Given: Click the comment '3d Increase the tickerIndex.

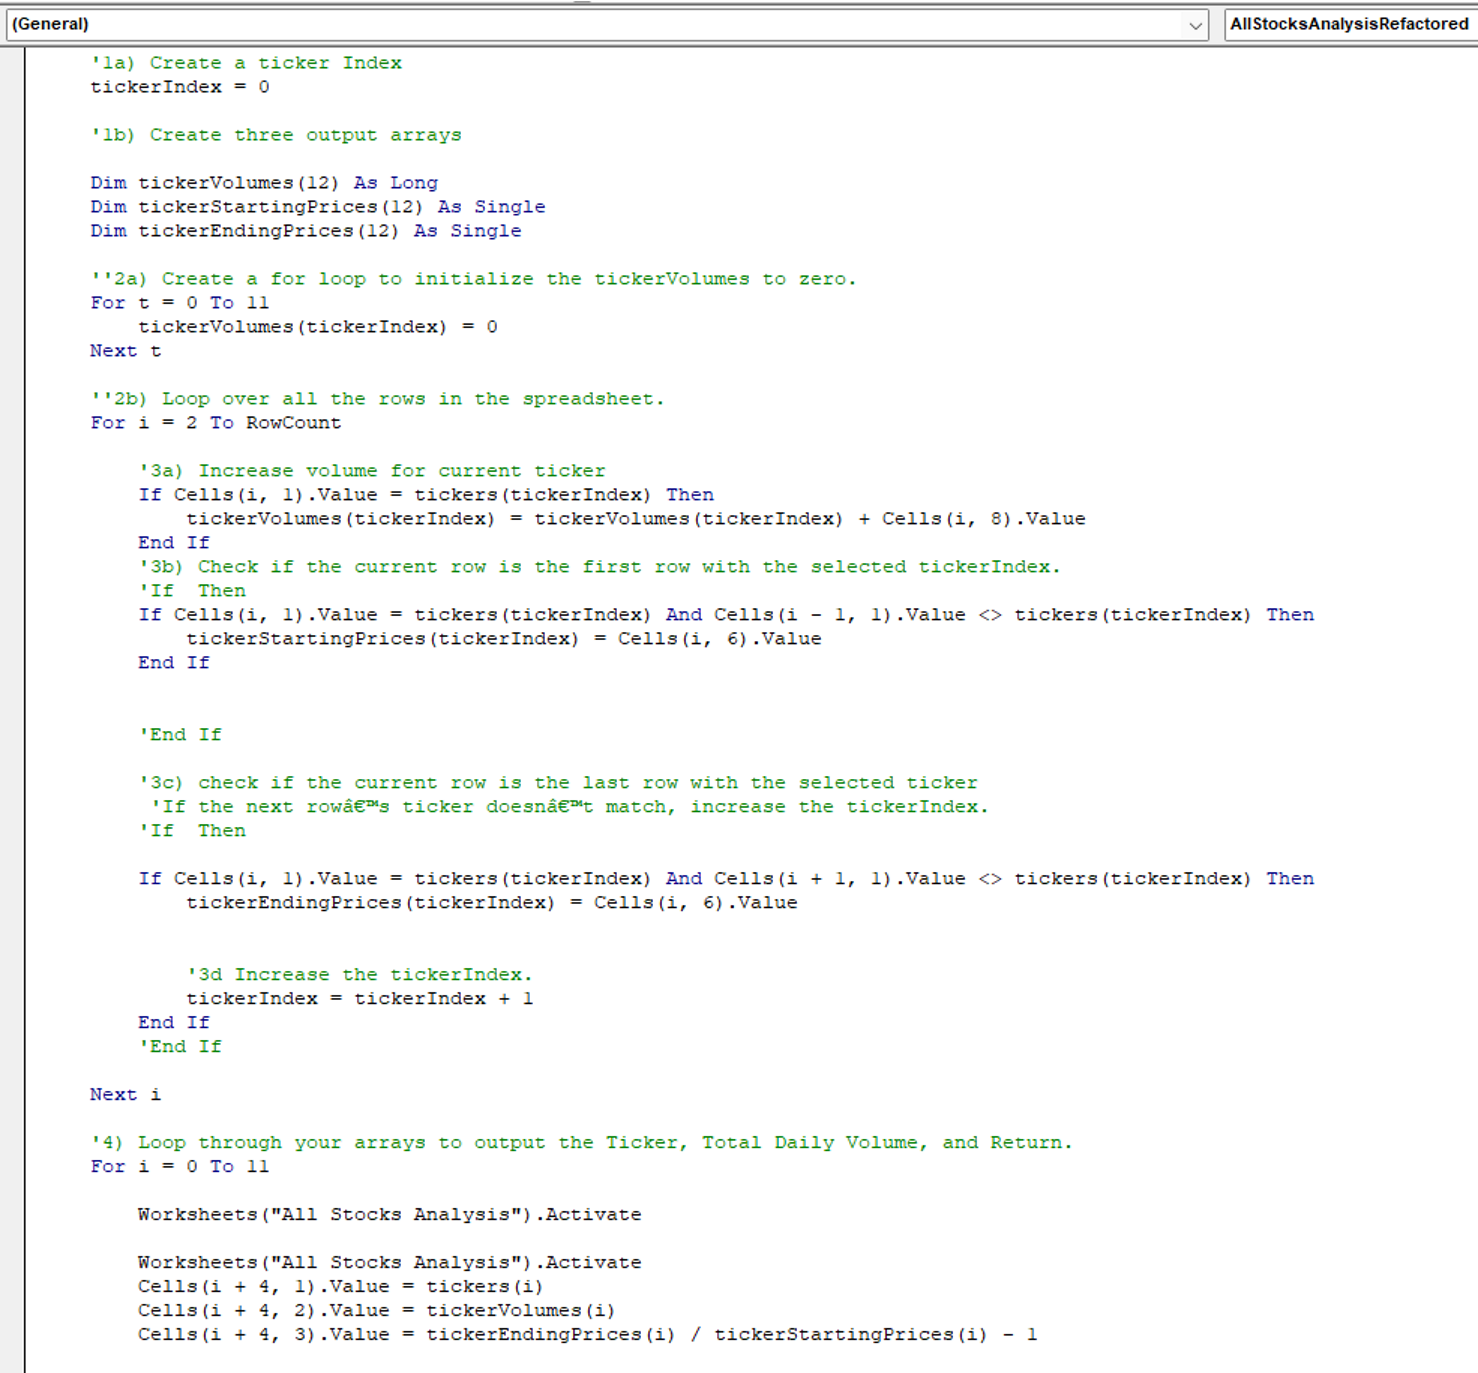Looking at the screenshot, I should (360, 975).
